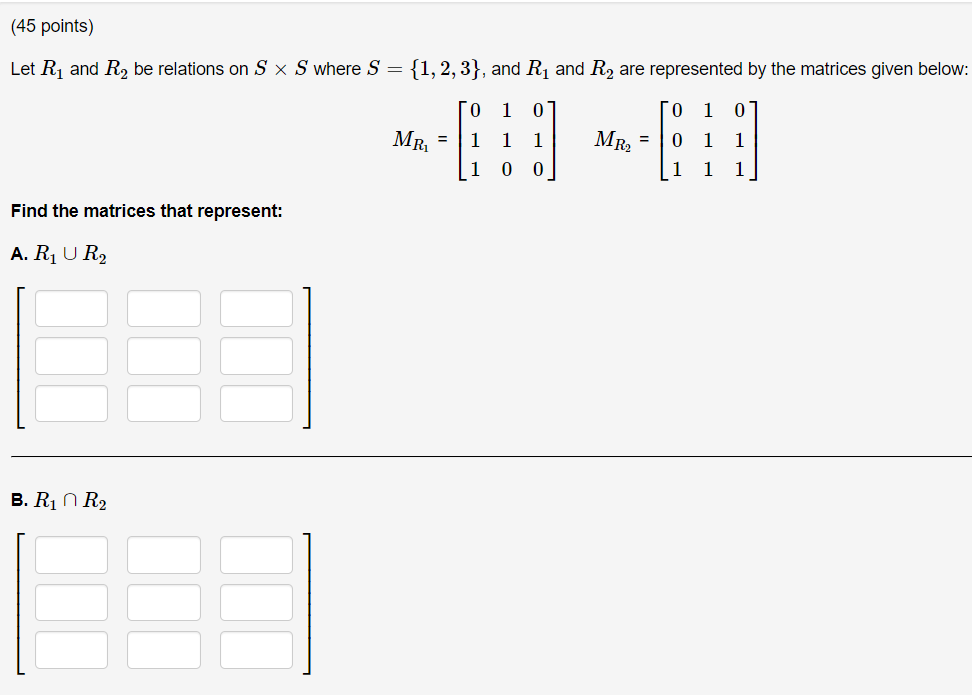Click the row 2, column 1 input box for R1 ∪ R2
Screen dimensions: 972x695
(71, 355)
